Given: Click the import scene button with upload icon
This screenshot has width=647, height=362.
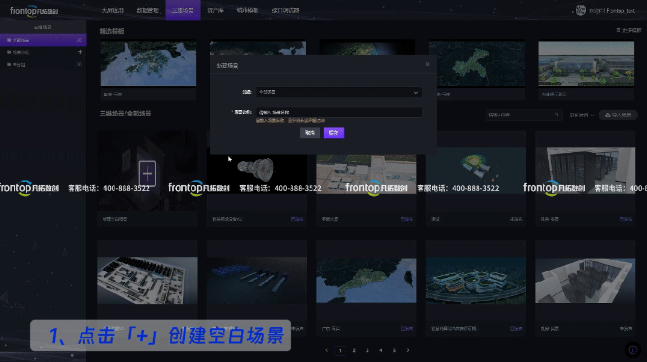Looking at the screenshot, I should [x=618, y=115].
